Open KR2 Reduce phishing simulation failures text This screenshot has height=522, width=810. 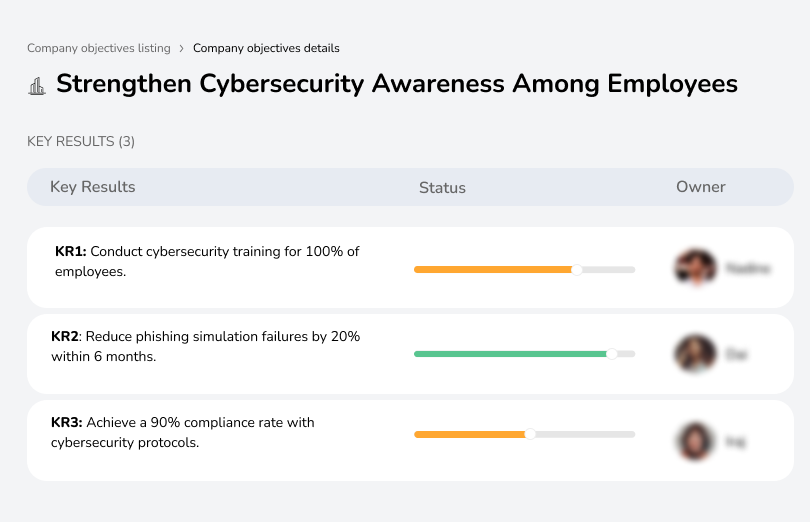pos(206,346)
